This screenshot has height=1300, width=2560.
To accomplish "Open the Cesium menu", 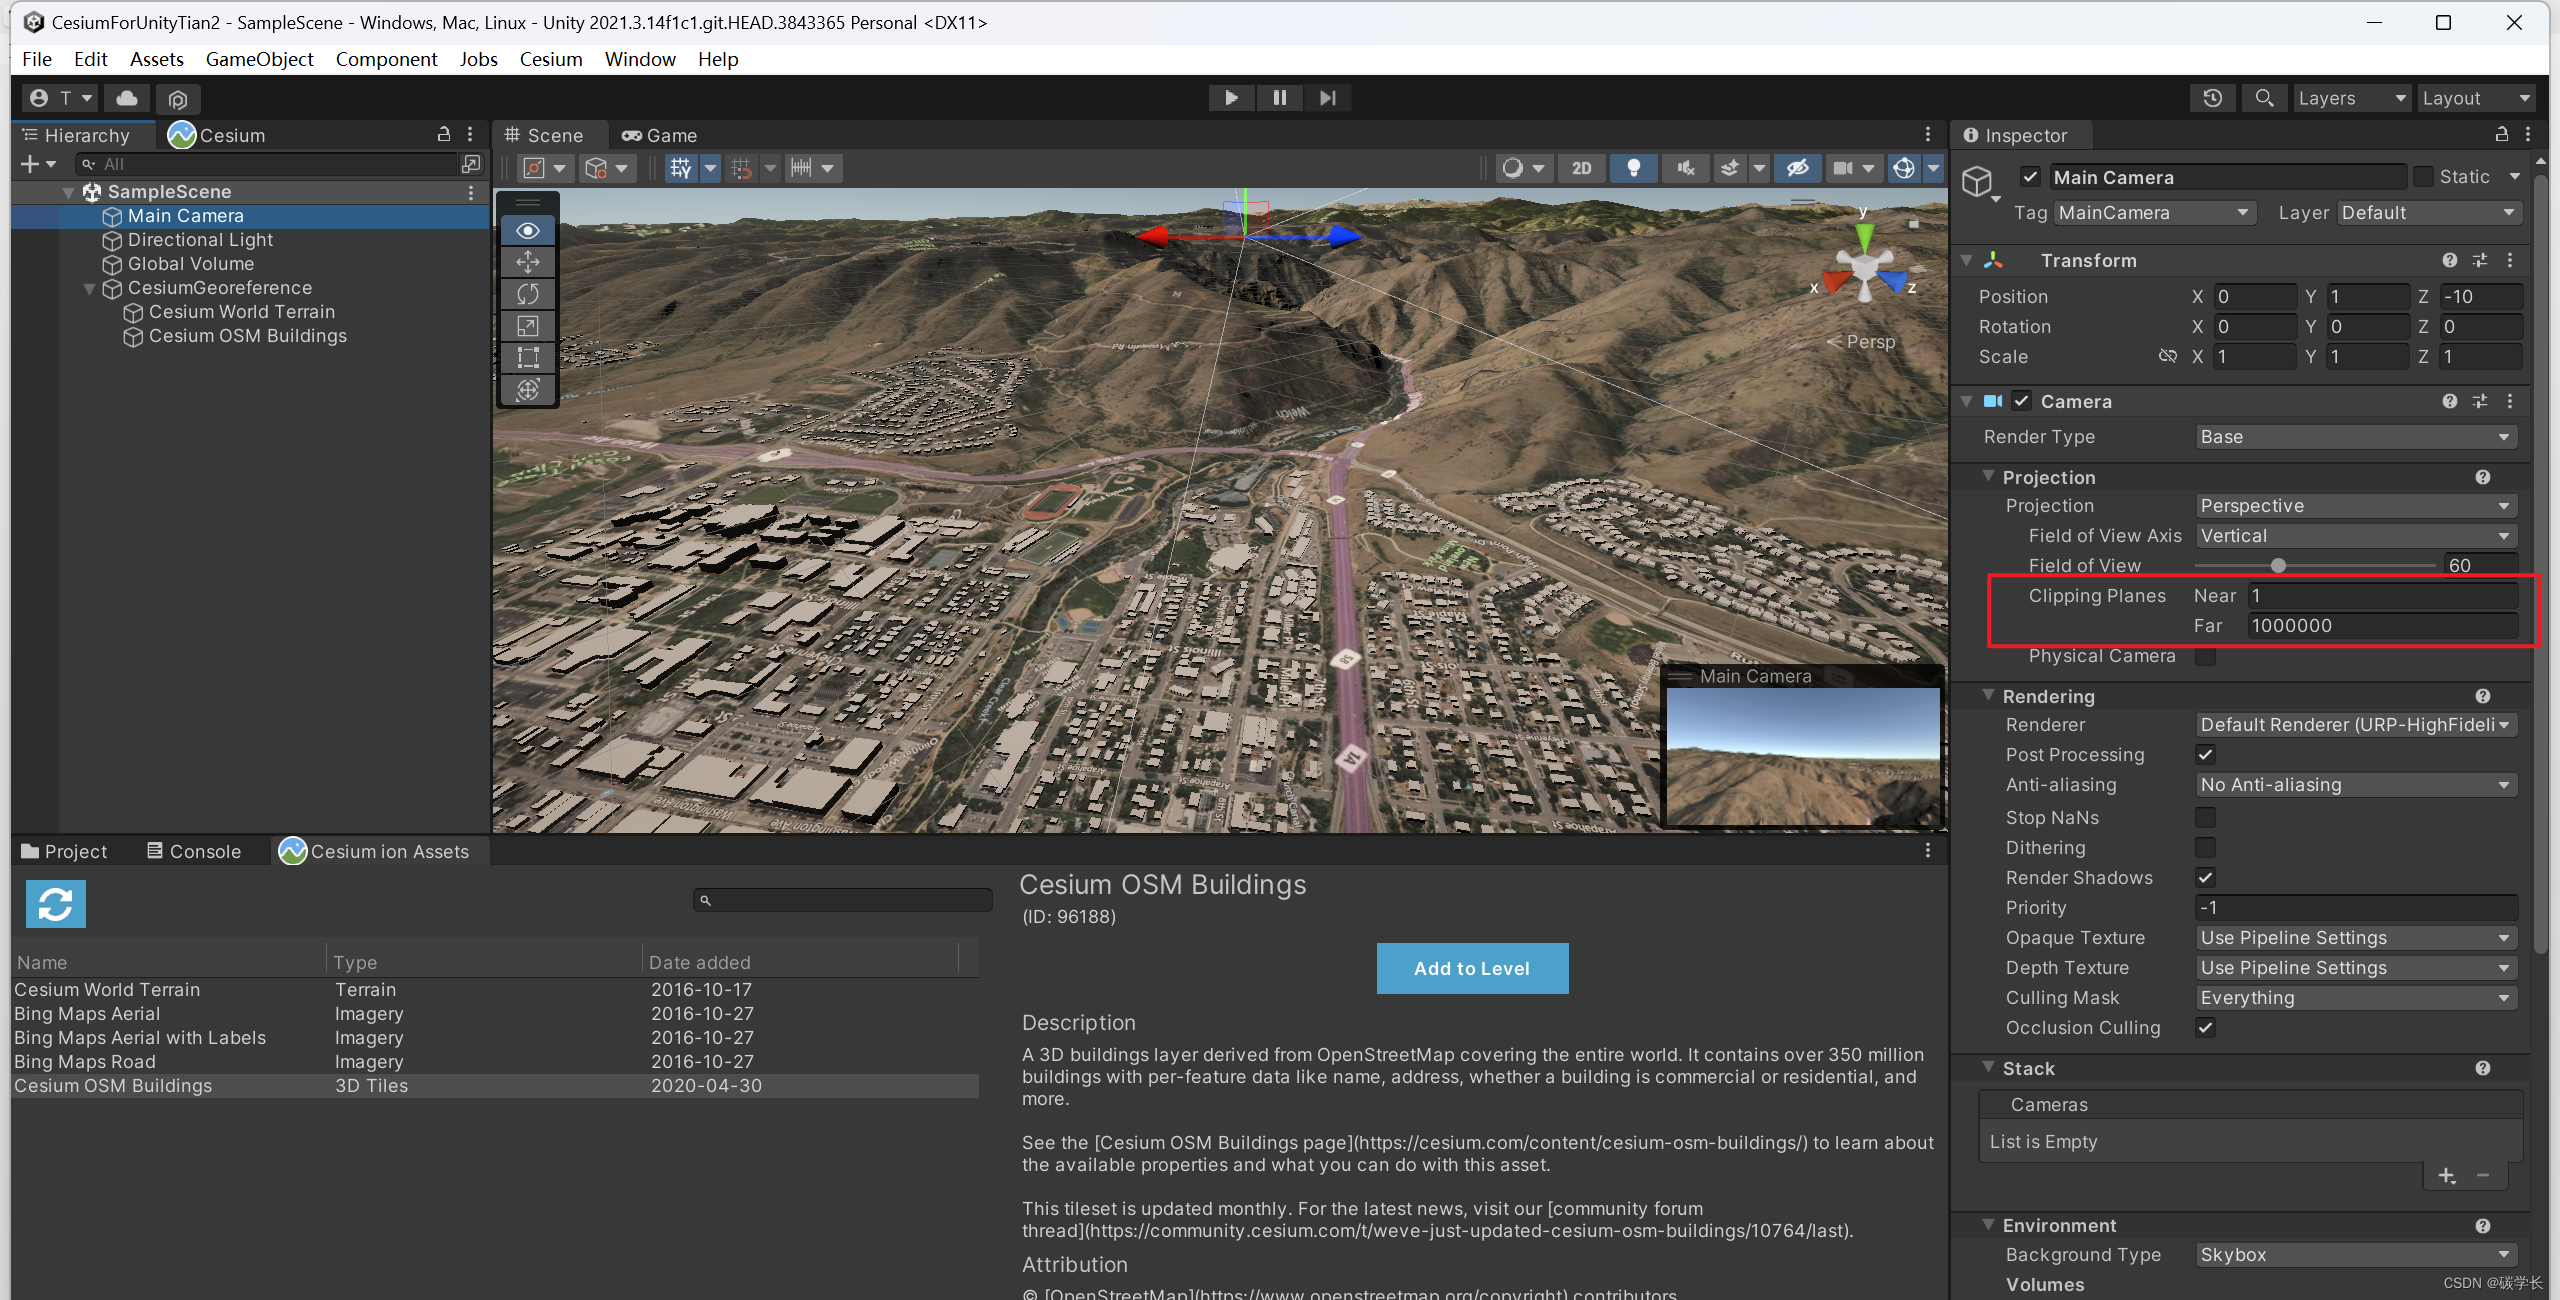I will coord(550,59).
